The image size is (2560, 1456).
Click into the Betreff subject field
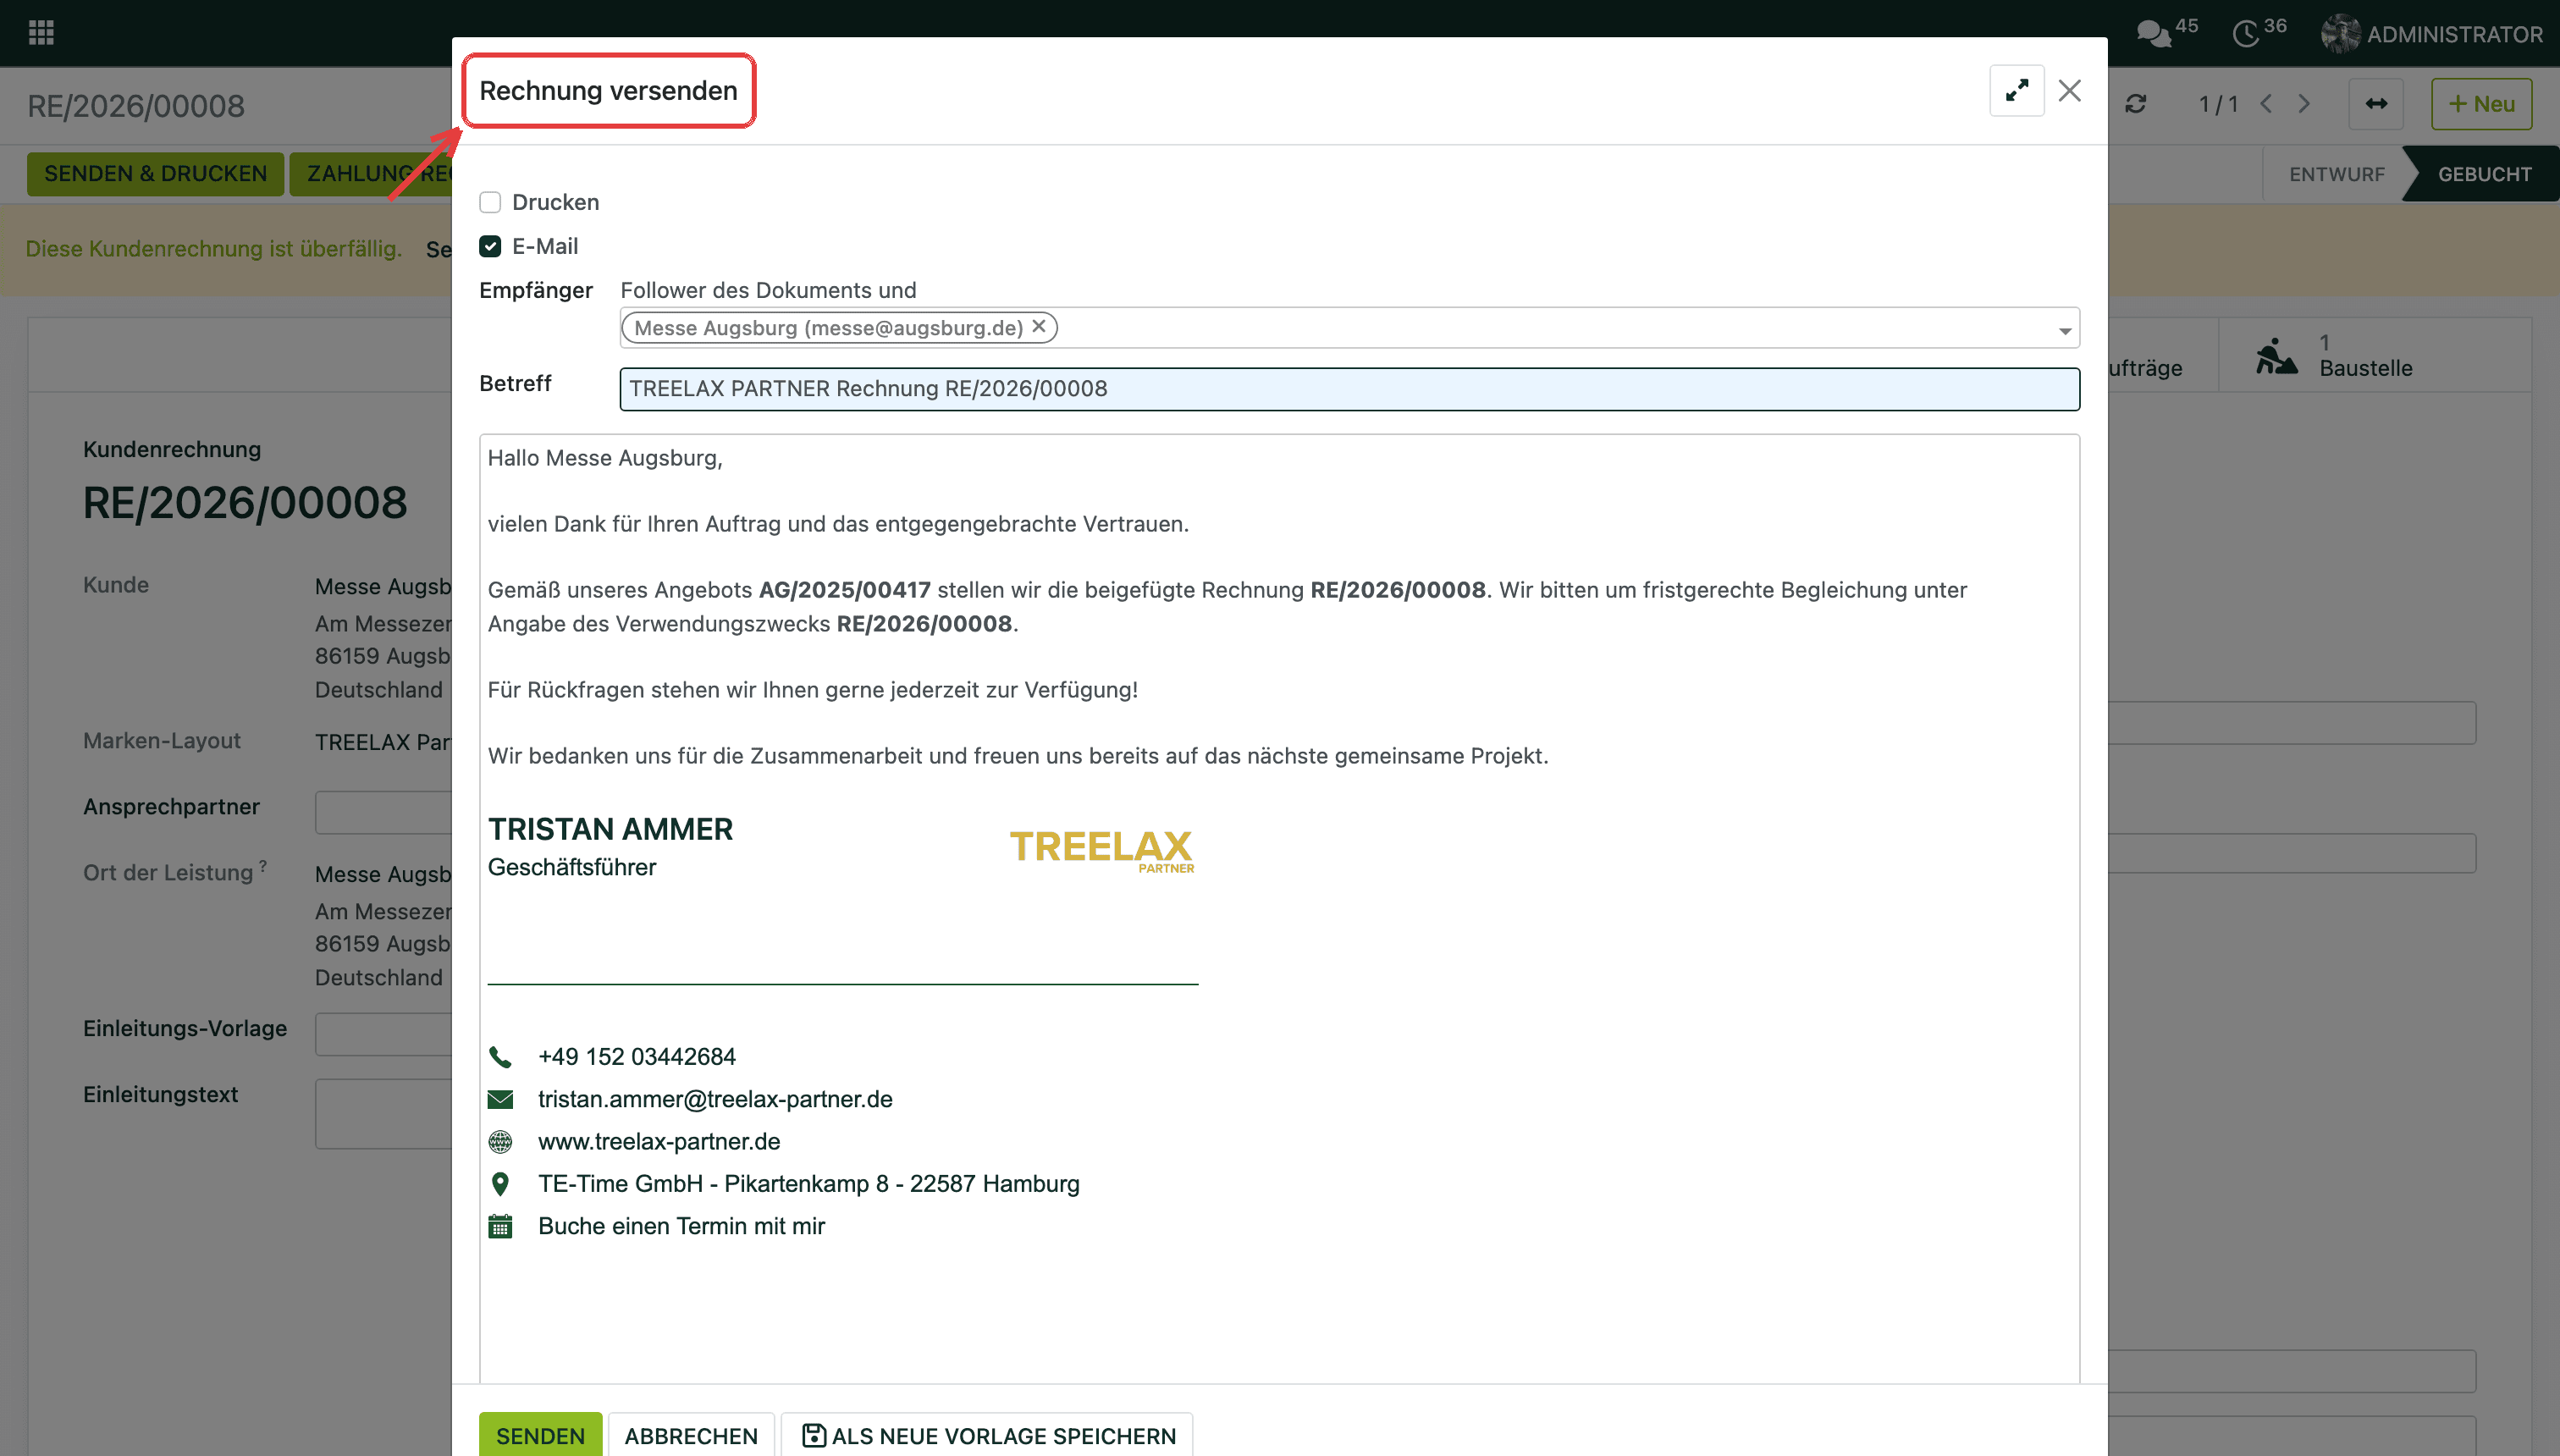click(x=1349, y=389)
